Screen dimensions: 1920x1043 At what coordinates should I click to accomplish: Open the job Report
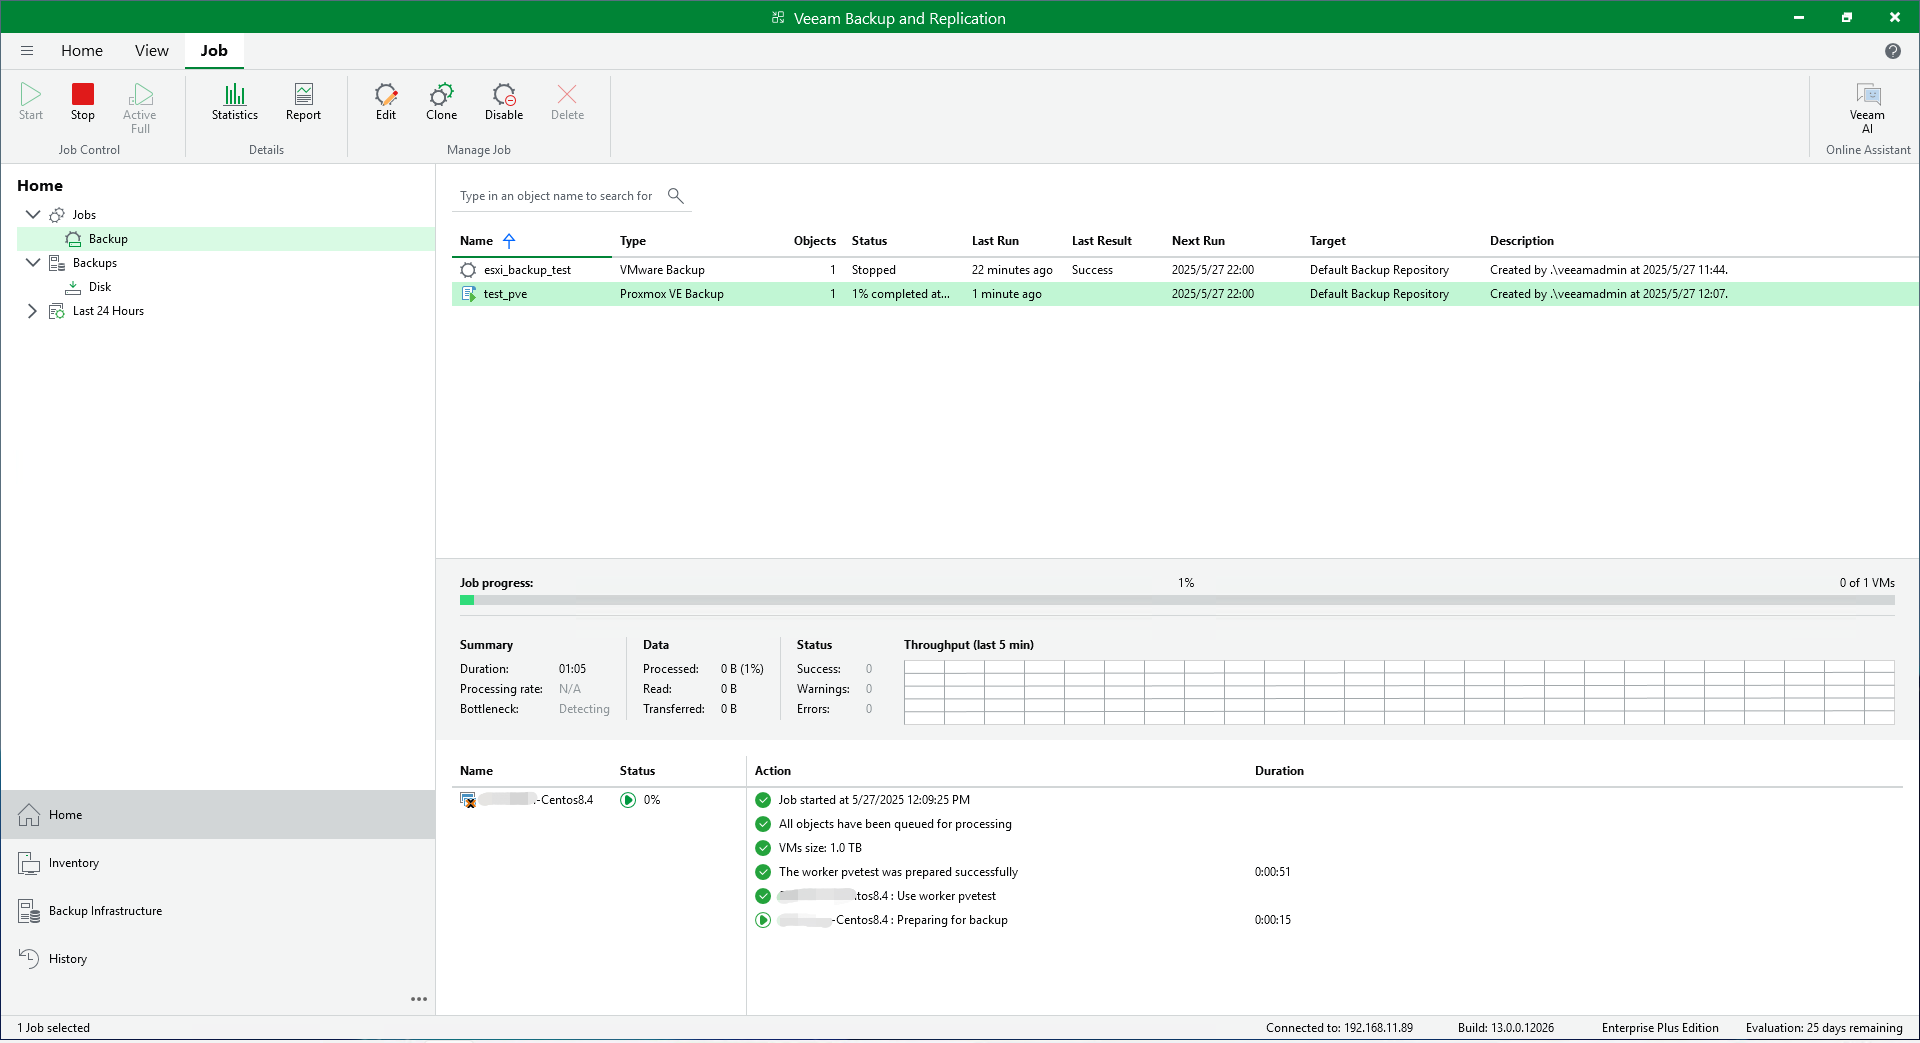(304, 101)
